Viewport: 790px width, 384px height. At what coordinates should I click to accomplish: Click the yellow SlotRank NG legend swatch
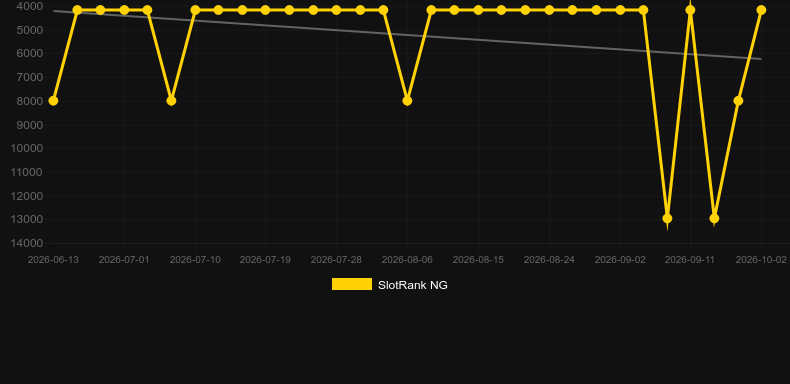[x=352, y=284]
